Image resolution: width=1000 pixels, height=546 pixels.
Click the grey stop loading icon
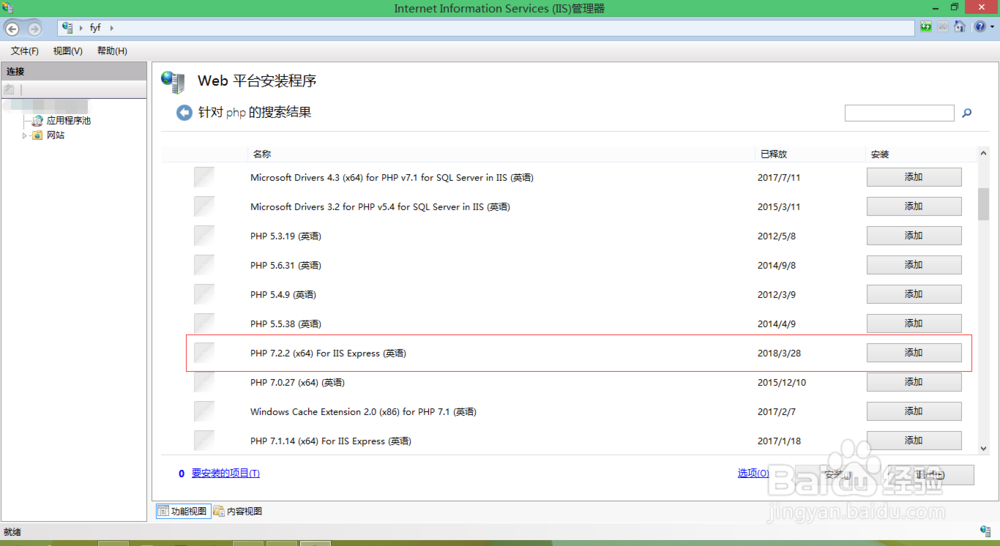942,27
